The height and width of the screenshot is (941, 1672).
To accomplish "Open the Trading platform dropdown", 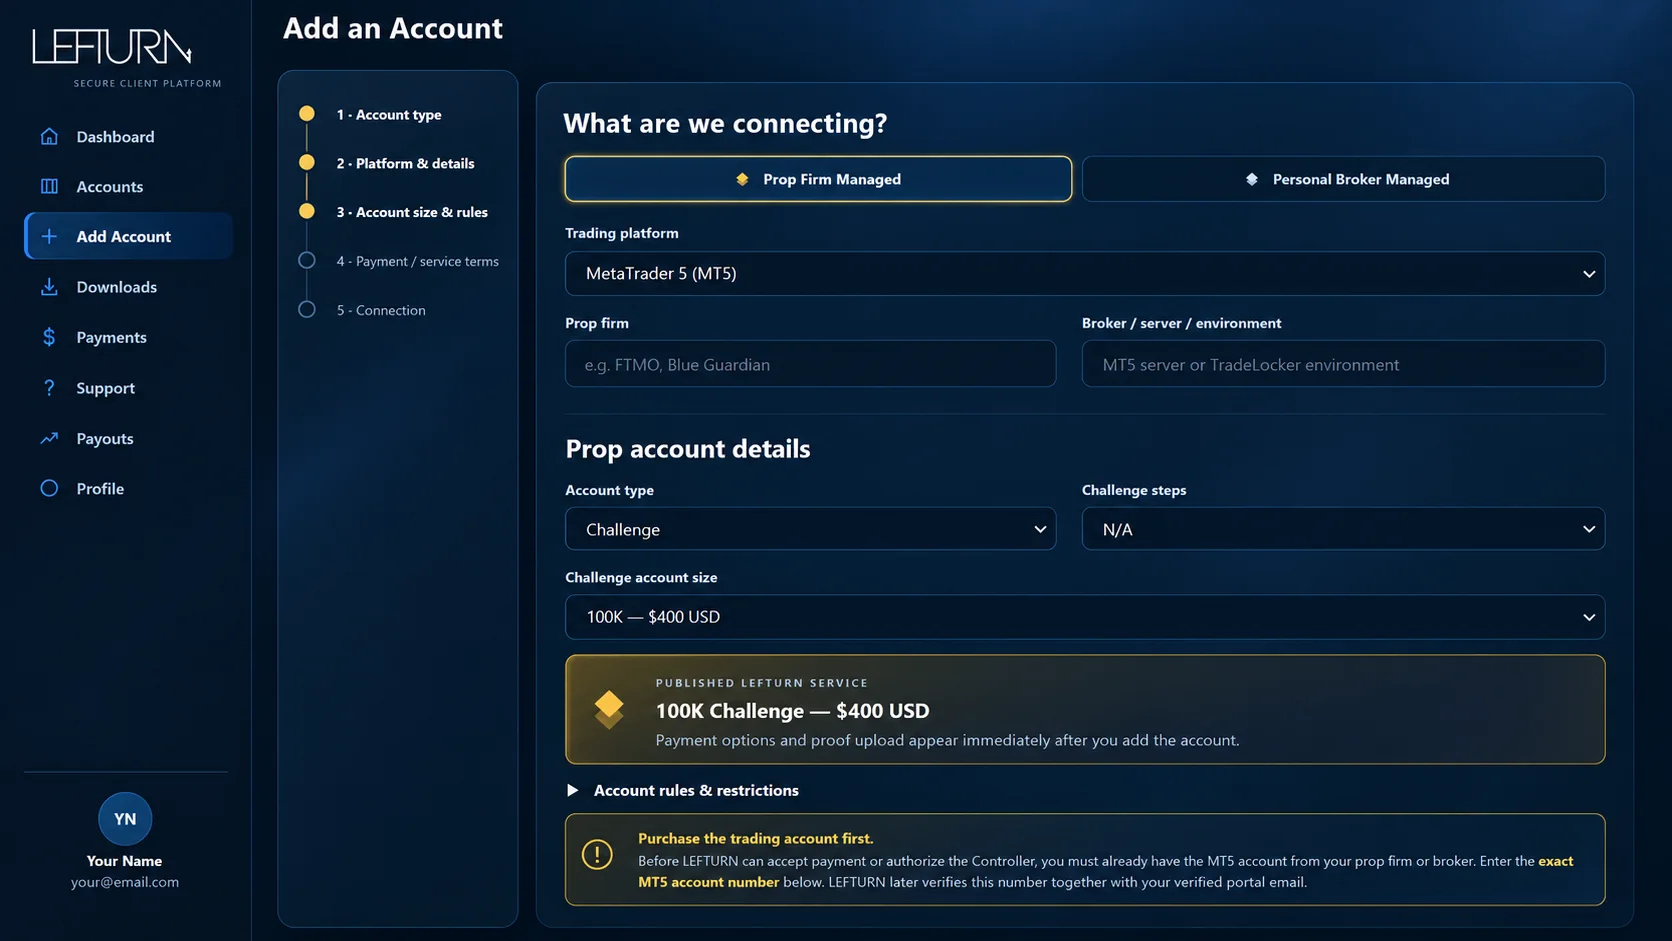I will pyautogui.click(x=1085, y=273).
